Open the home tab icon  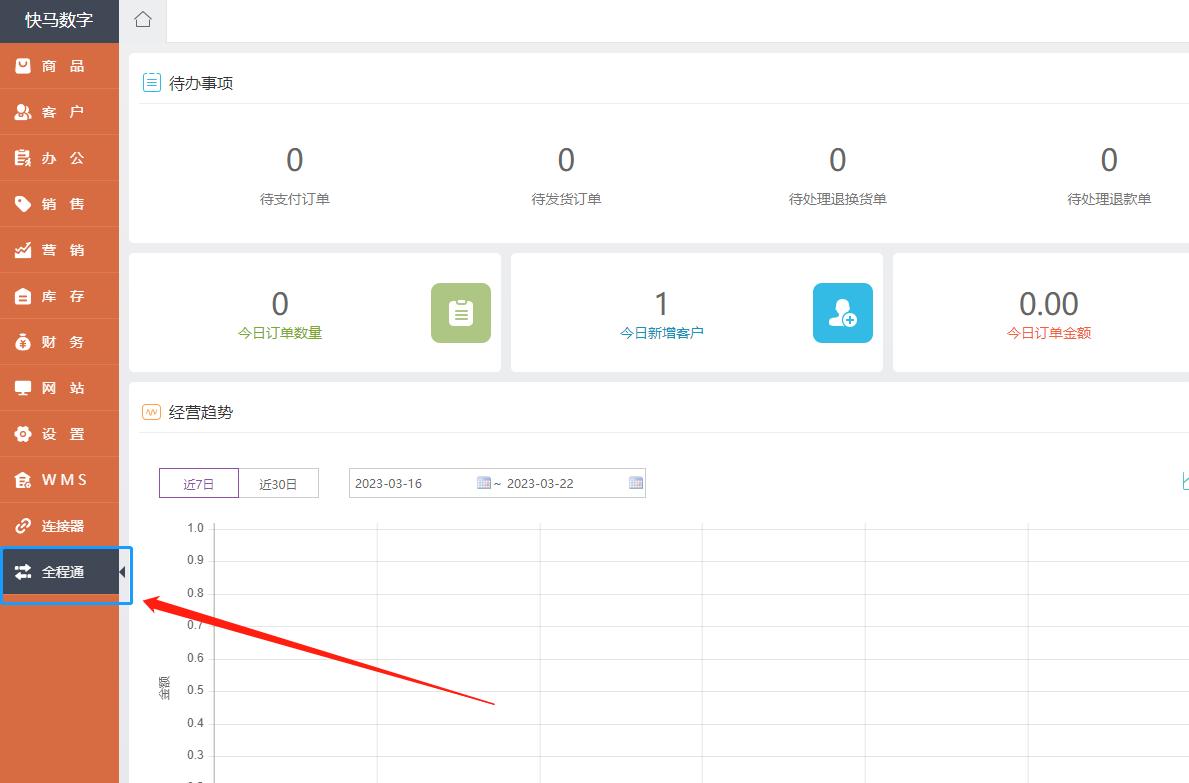pyautogui.click(x=143, y=20)
